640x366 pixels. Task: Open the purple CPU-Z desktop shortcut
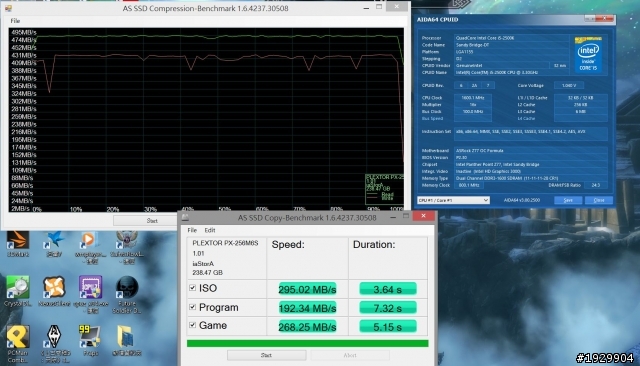pos(91,294)
